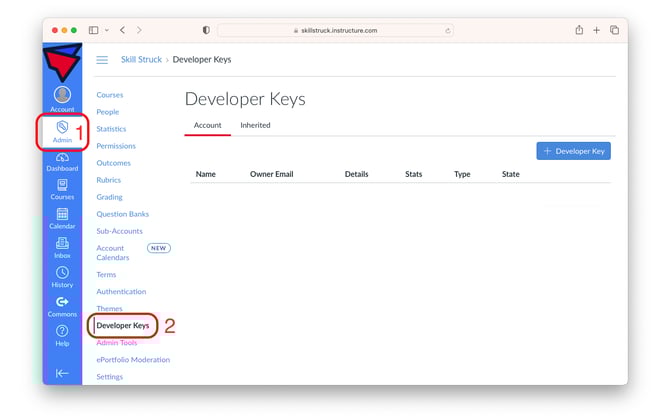
Task: Click the Skill Struck breadcrumb link
Action: pos(141,59)
